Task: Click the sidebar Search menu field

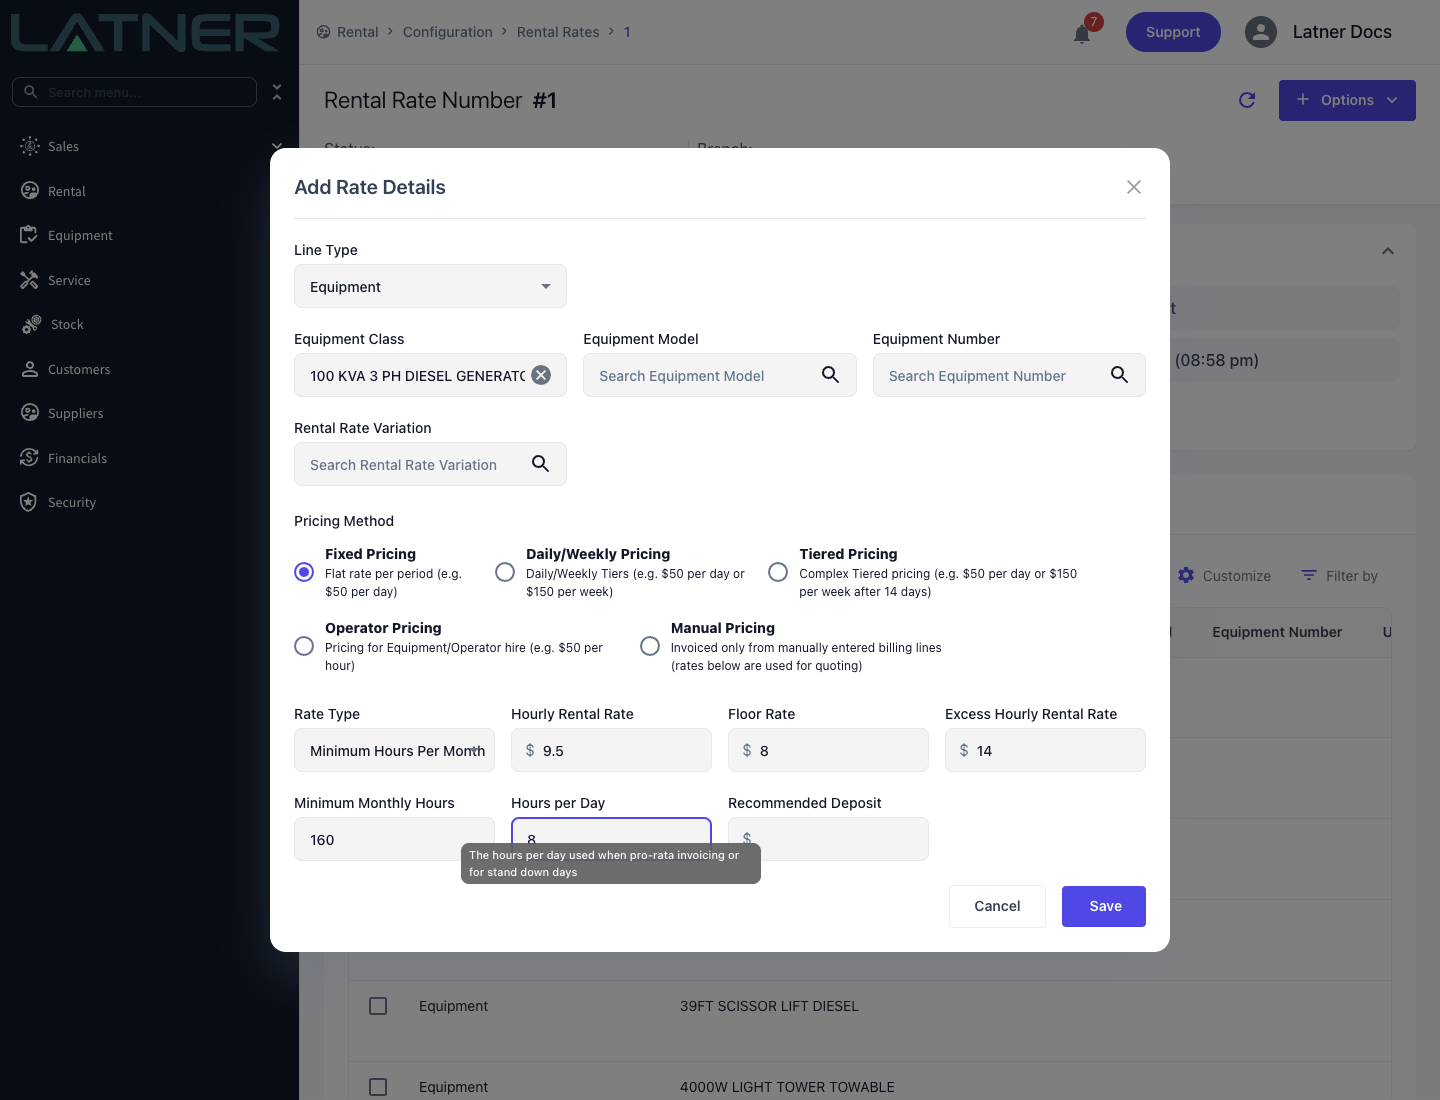Action: (134, 92)
